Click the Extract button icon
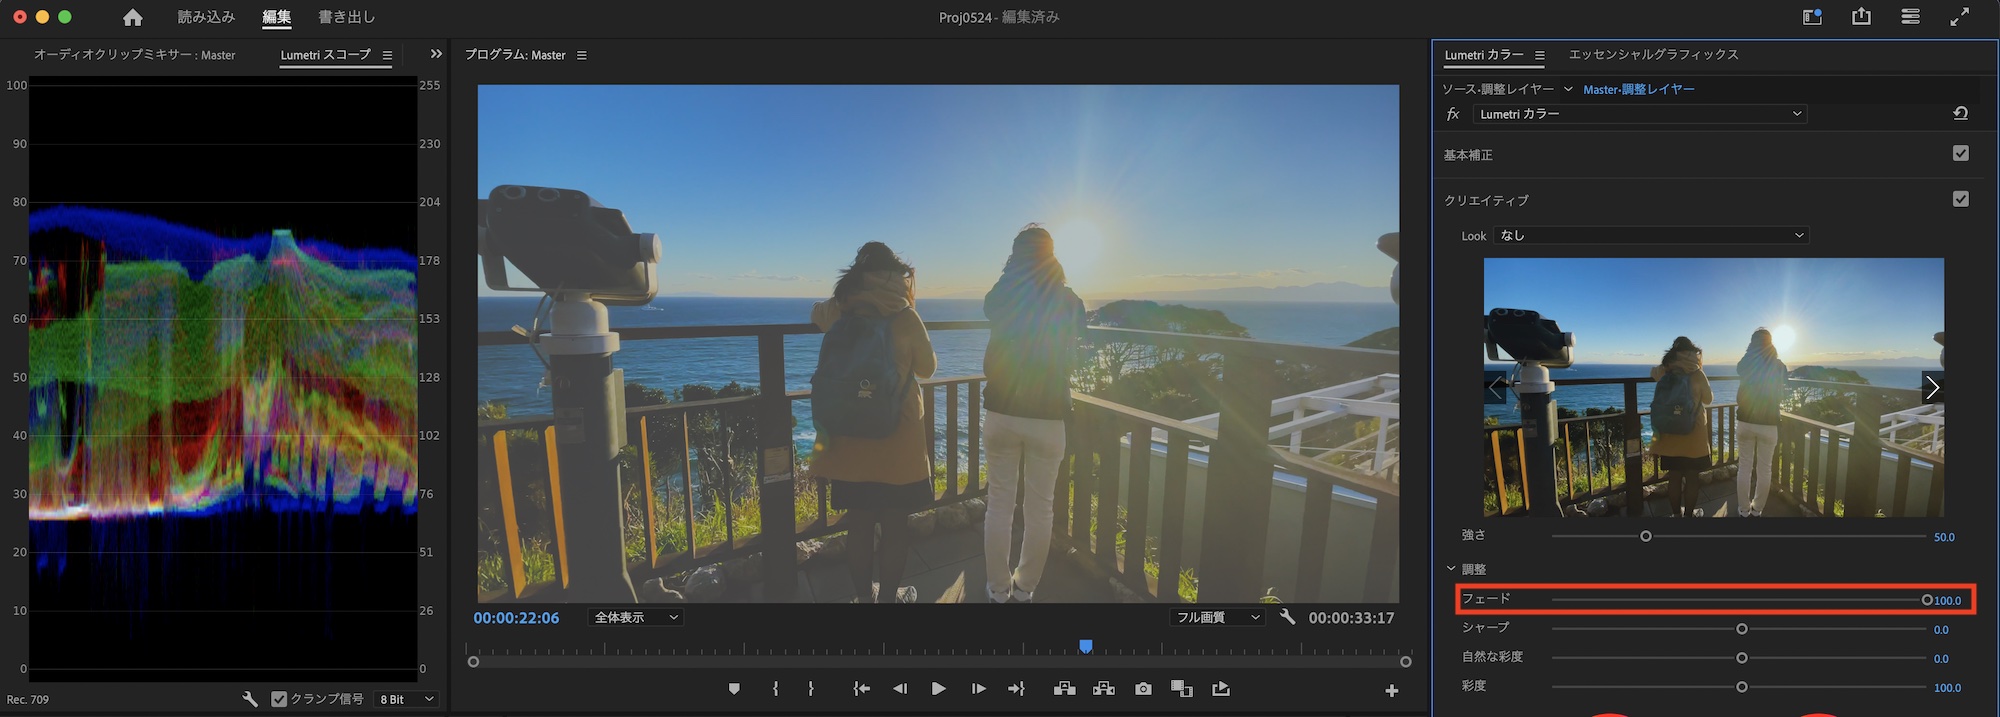Viewport: 2000px width, 717px height. [1104, 689]
